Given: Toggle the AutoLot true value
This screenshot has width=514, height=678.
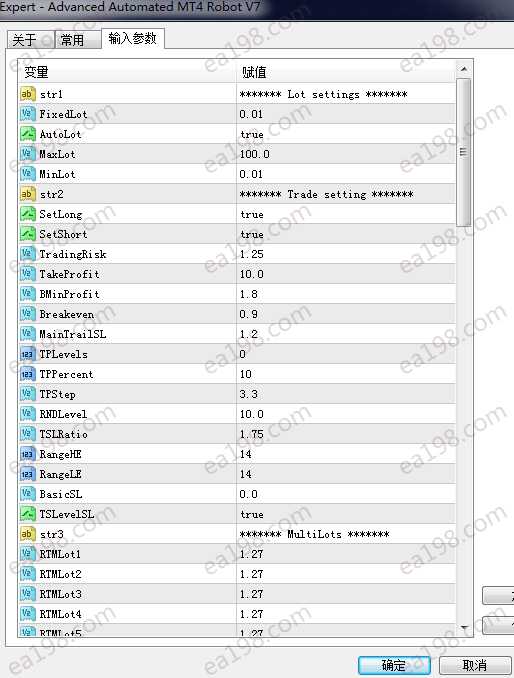Looking at the screenshot, I should pyautogui.click(x=346, y=134).
